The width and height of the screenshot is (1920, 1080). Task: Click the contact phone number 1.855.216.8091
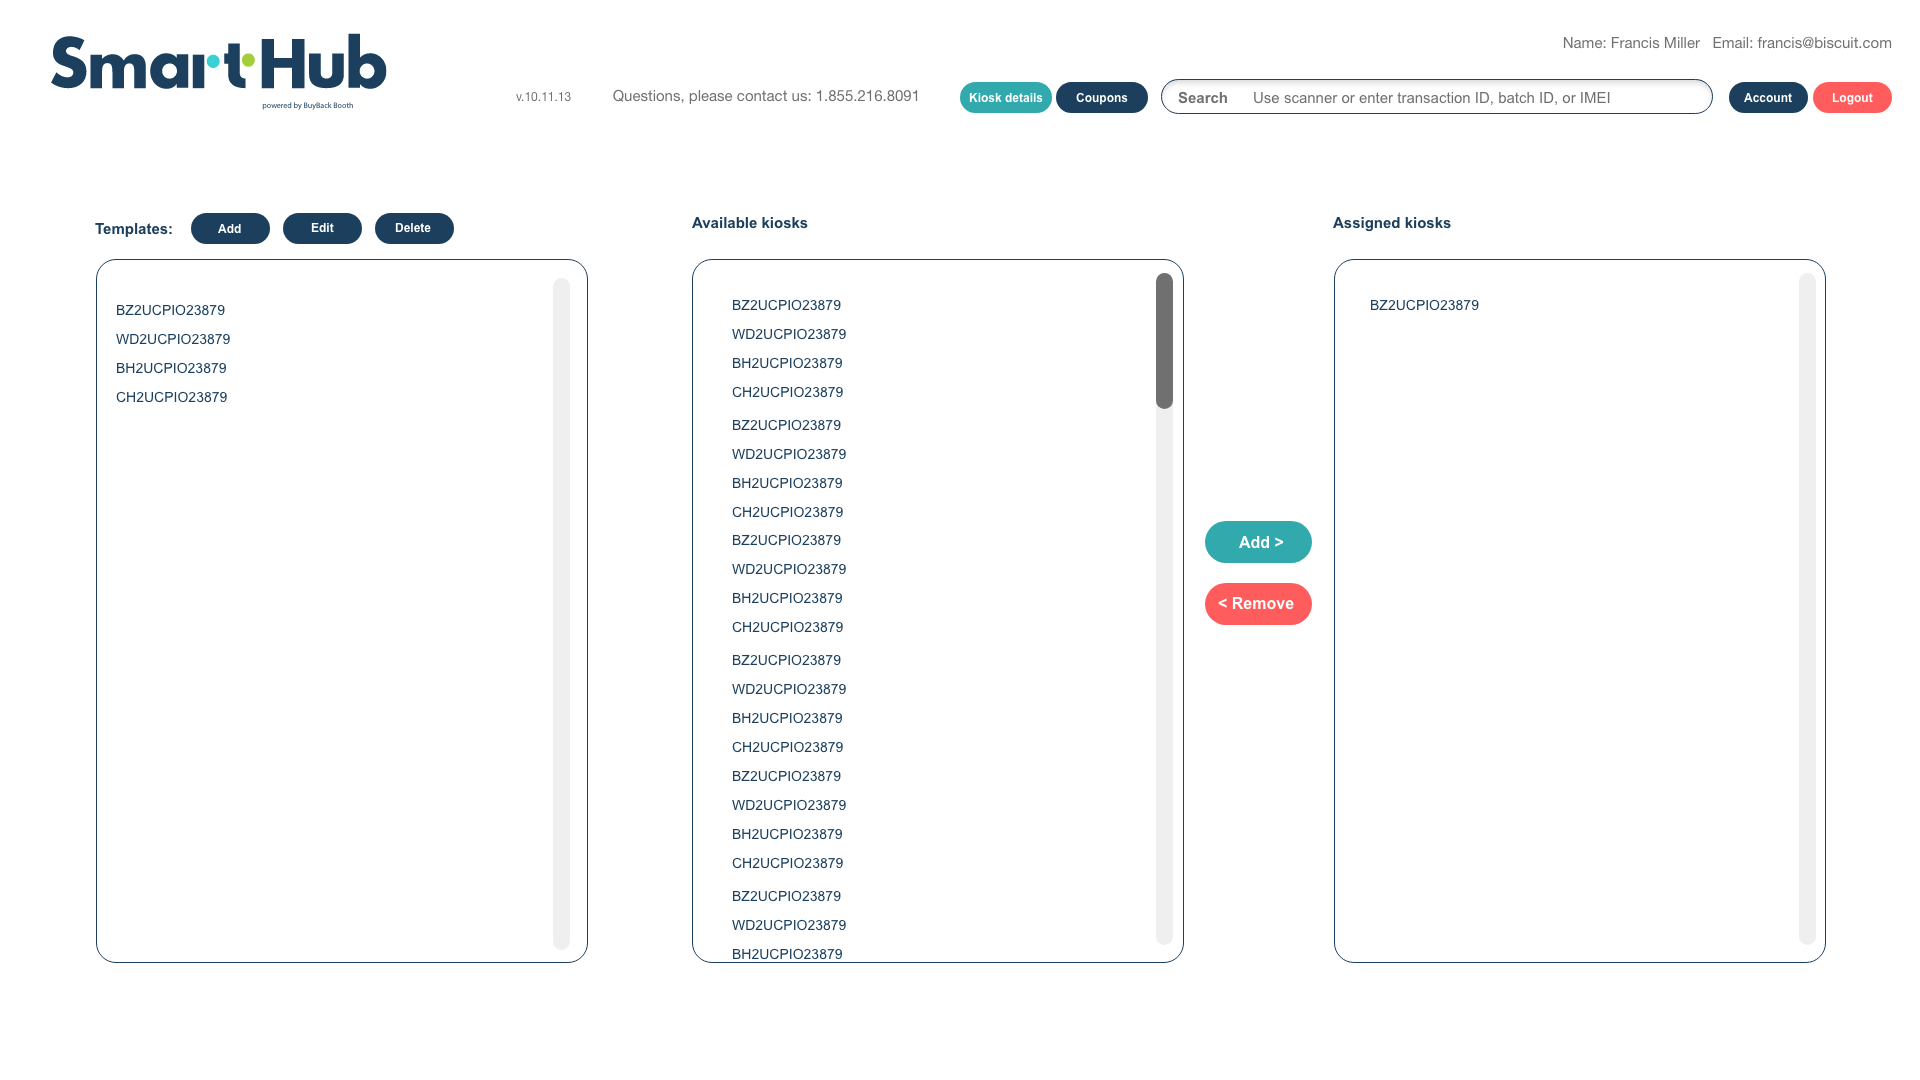click(867, 96)
